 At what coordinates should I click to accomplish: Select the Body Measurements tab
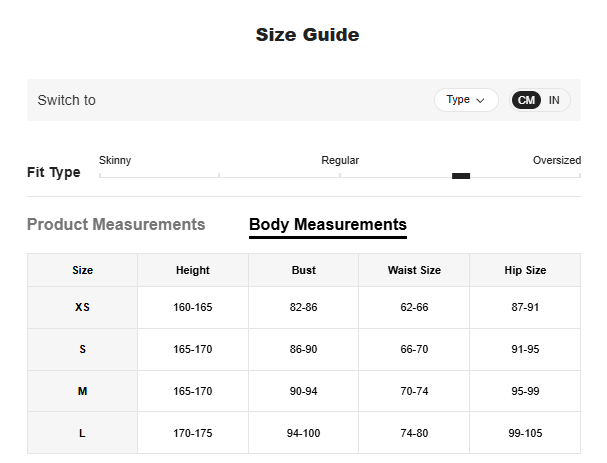point(327,225)
